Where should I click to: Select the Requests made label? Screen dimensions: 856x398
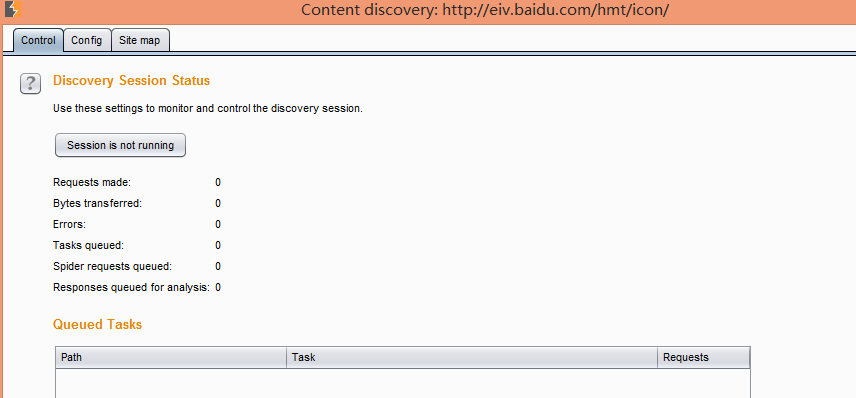click(92, 182)
